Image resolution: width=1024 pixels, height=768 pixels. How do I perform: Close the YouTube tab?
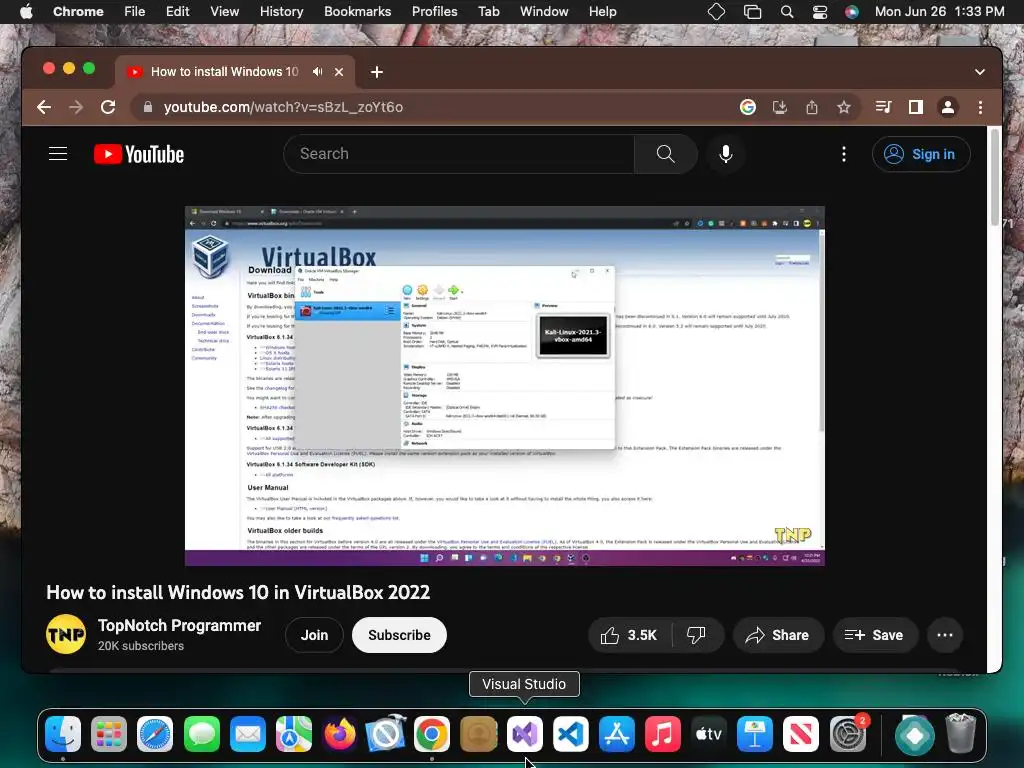click(339, 72)
